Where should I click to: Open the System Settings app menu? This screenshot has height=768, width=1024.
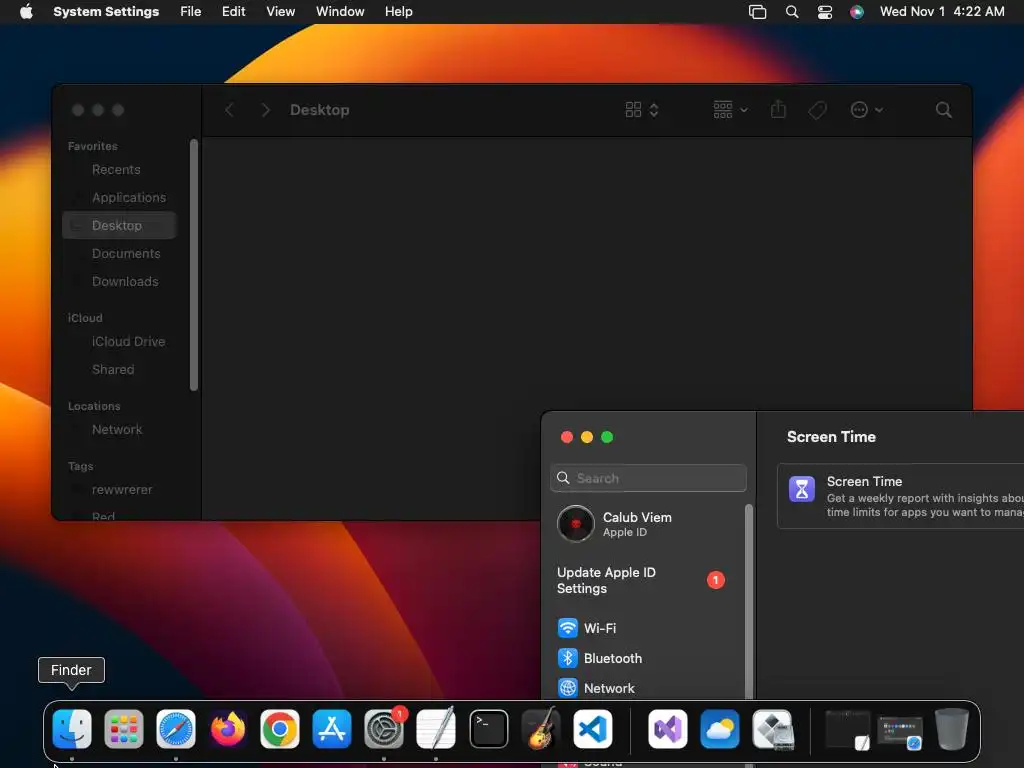(x=106, y=12)
